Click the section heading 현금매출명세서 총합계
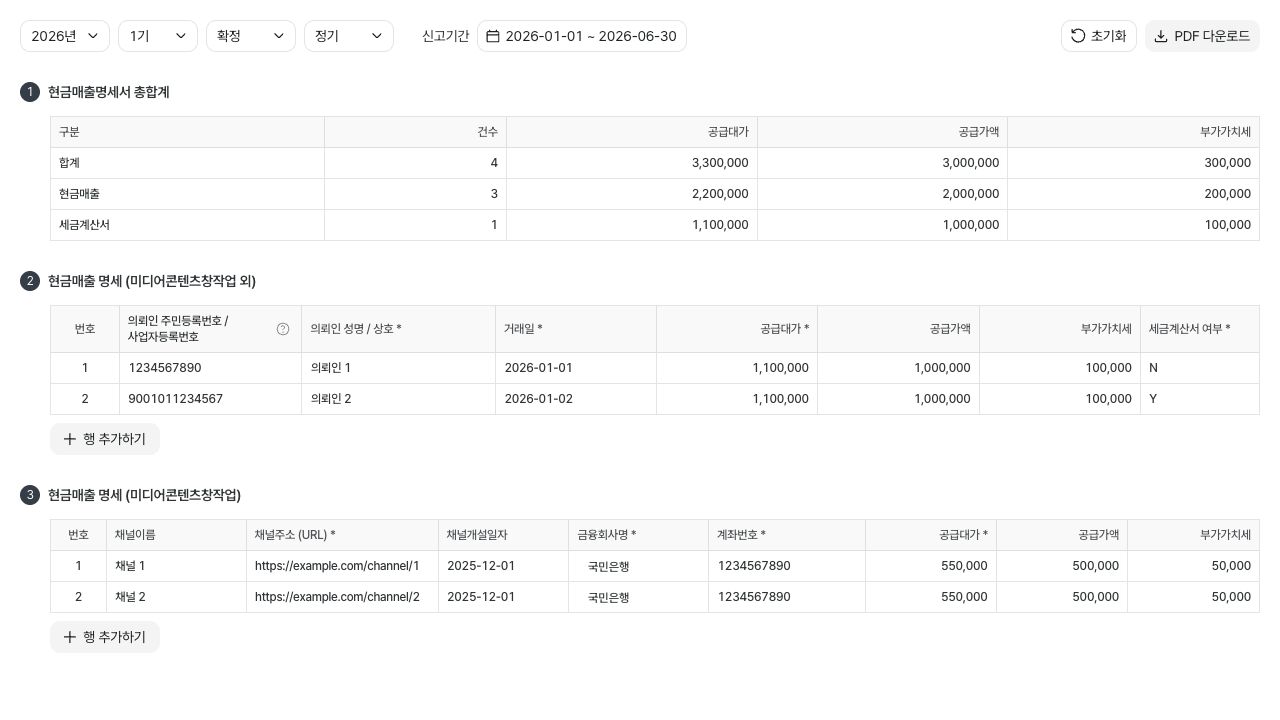This screenshot has height=720, width=1280. pos(108,92)
